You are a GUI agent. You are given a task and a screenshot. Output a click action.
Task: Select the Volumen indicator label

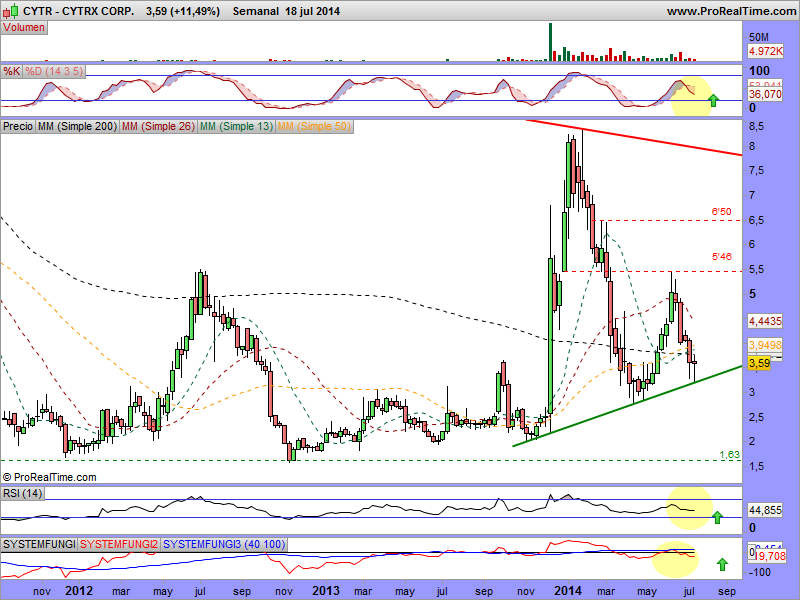tap(24, 28)
